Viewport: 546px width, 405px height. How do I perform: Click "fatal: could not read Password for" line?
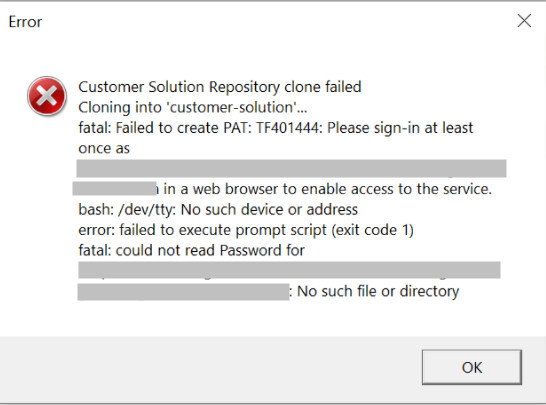pyautogui.click(x=192, y=250)
